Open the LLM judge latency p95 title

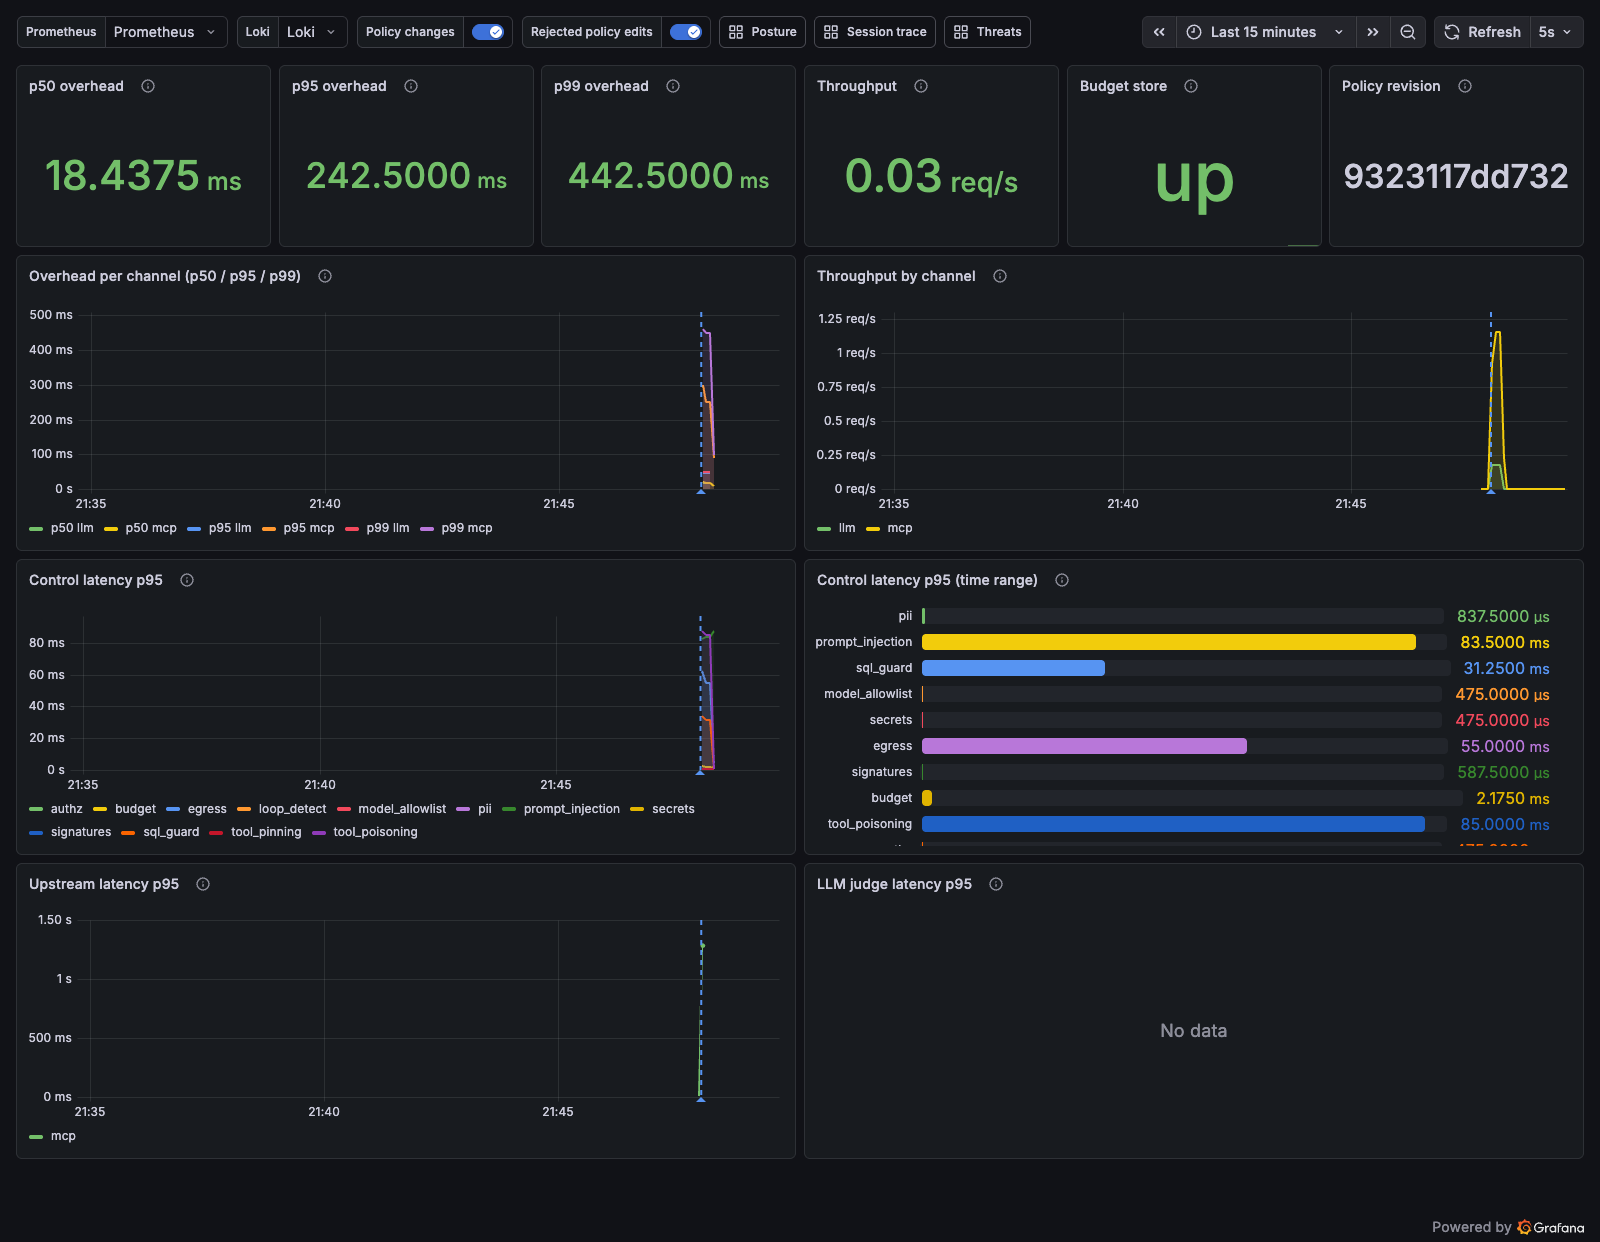894,884
